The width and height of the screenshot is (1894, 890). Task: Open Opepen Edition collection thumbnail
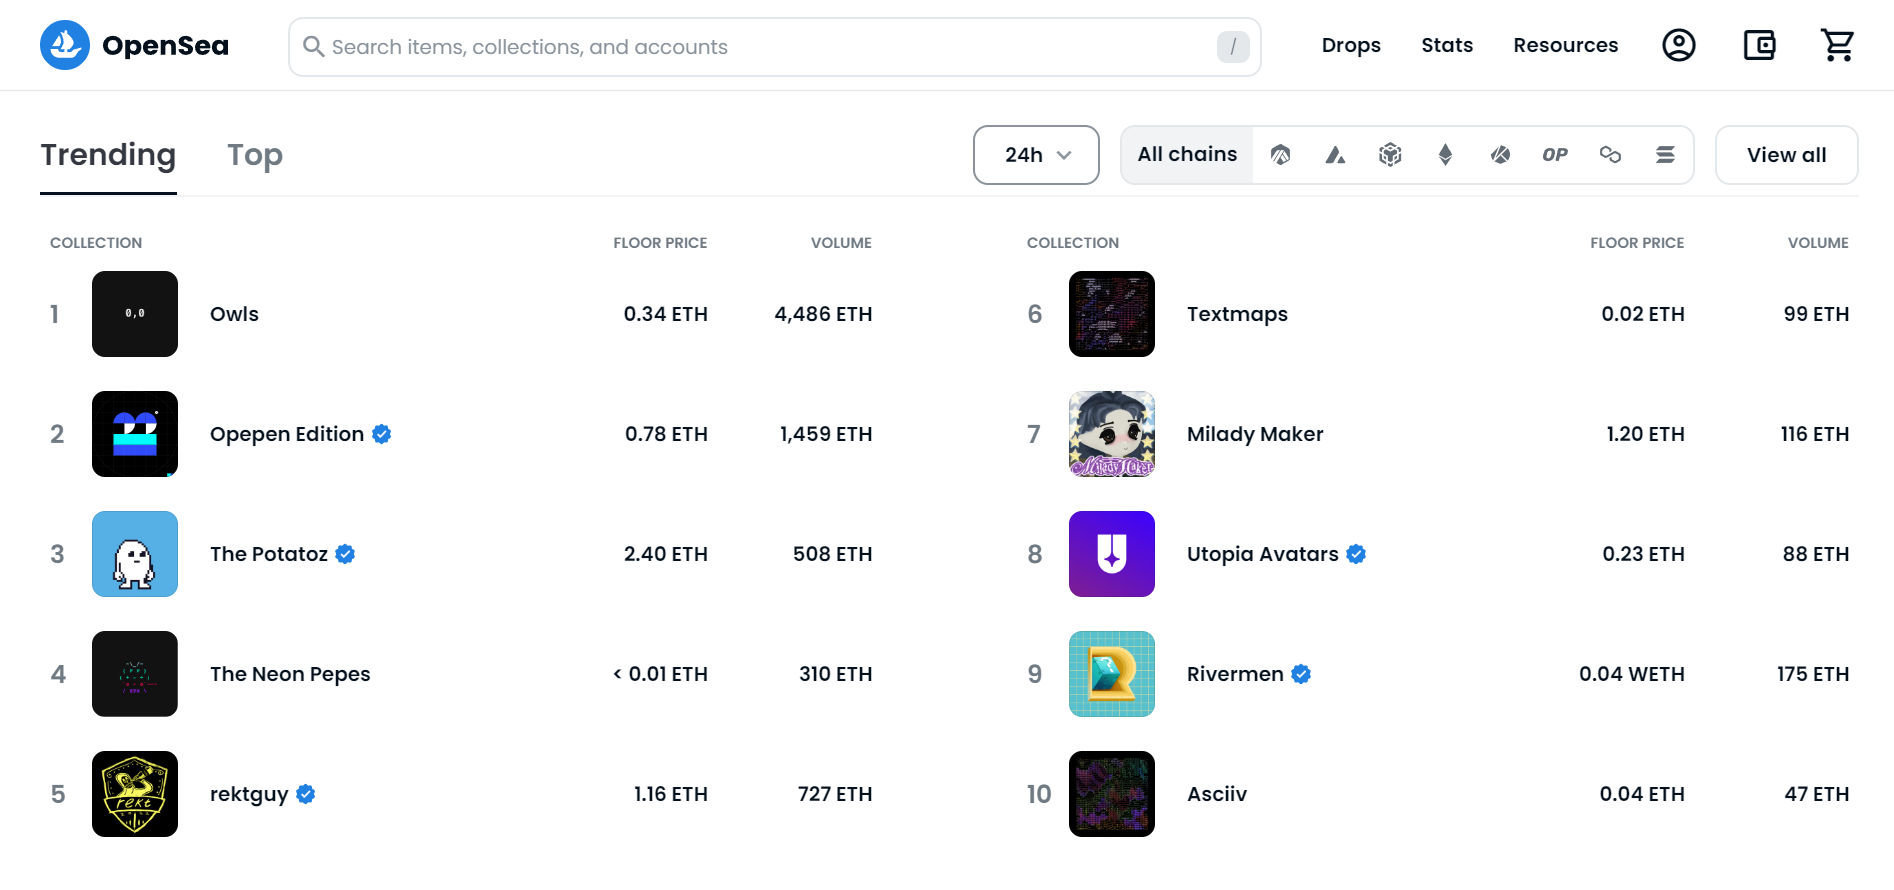click(x=135, y=434)
